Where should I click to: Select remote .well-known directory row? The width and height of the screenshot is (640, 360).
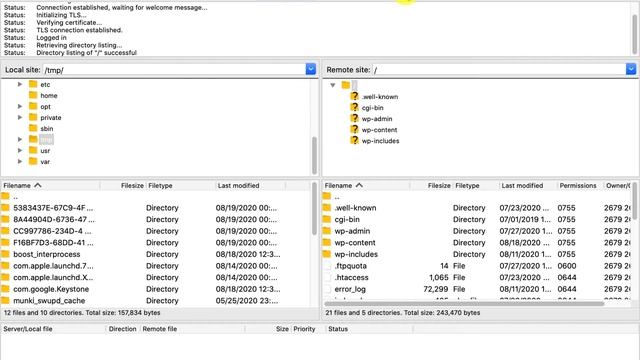[x=476, y=208]
